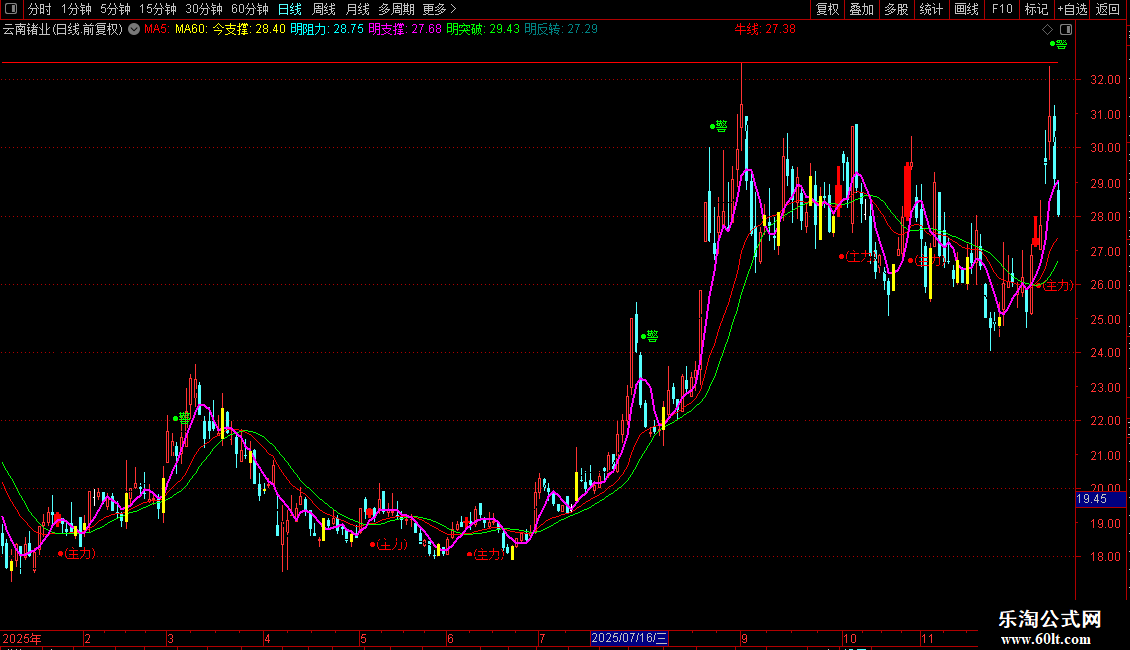1130x650 pixels.
Task: Click the 叠加 overlay button
Action: pos(861,9)
